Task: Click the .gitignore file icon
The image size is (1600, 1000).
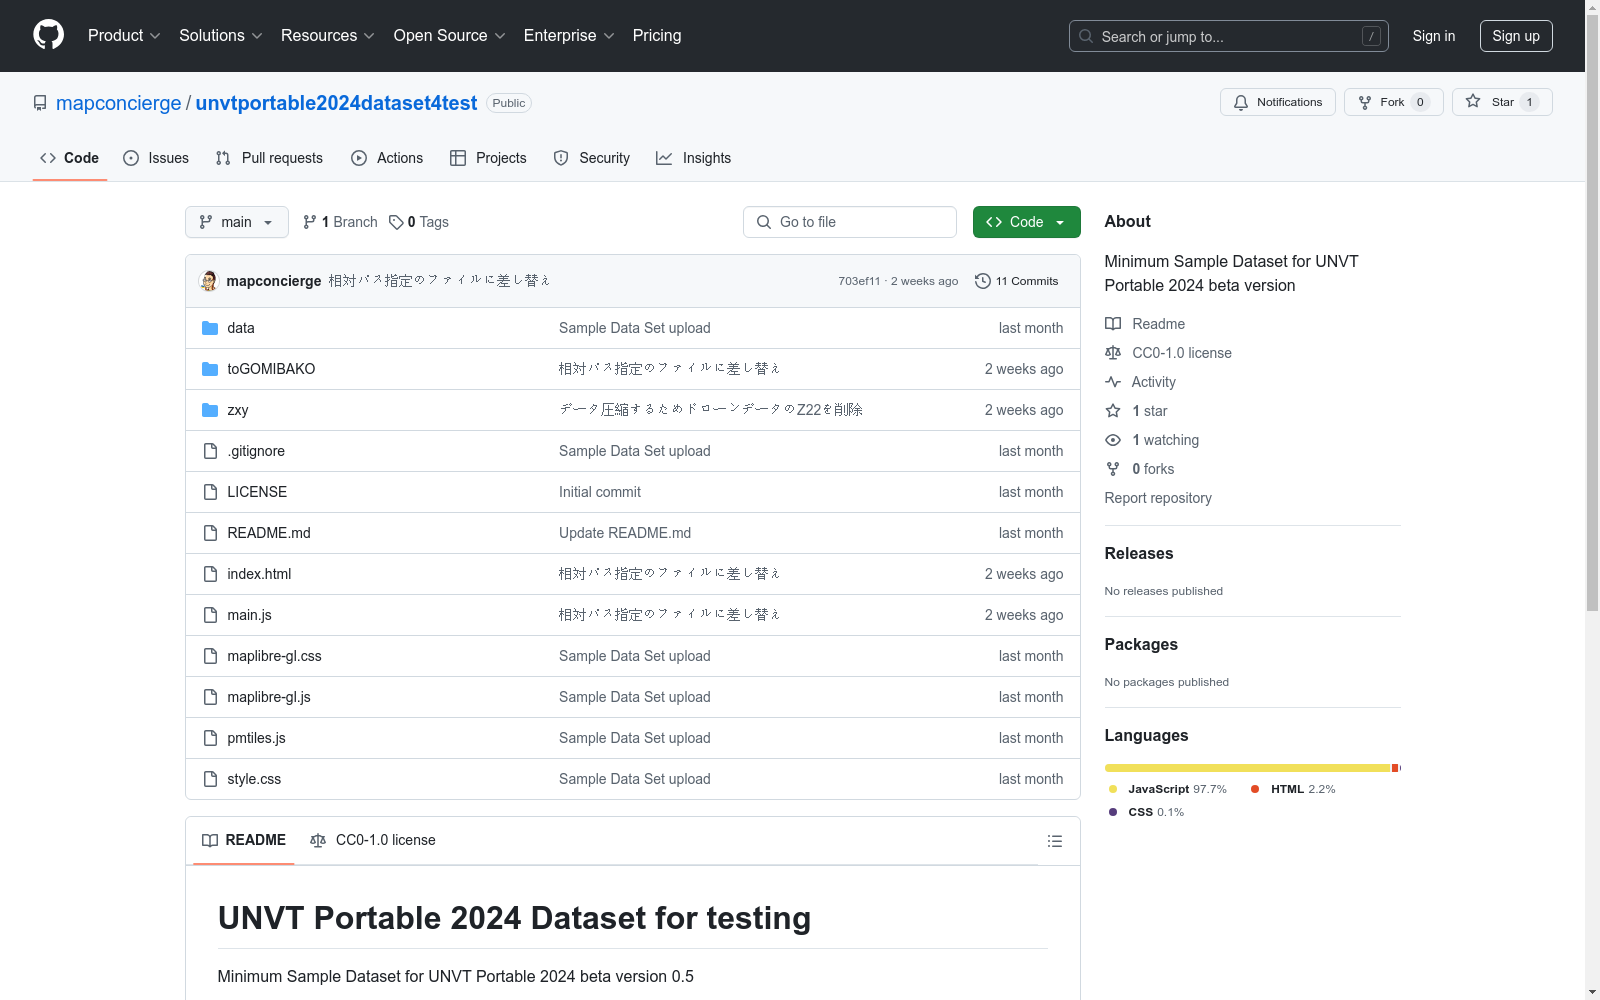Action: 210,451
